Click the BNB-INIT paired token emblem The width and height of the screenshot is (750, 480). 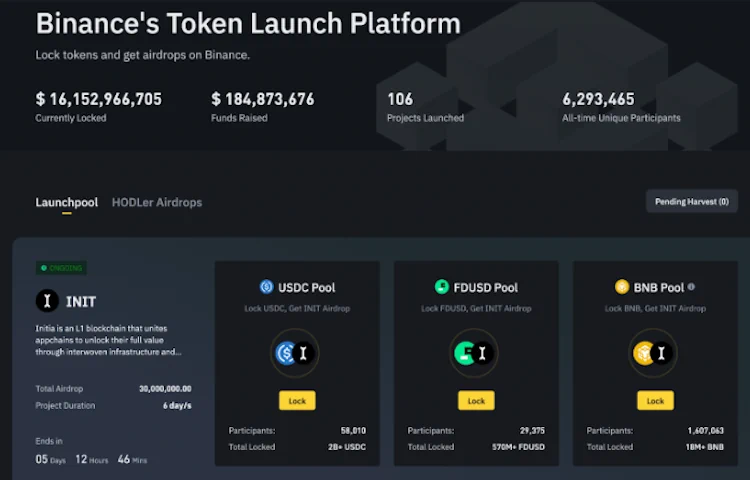pos(652,353)
